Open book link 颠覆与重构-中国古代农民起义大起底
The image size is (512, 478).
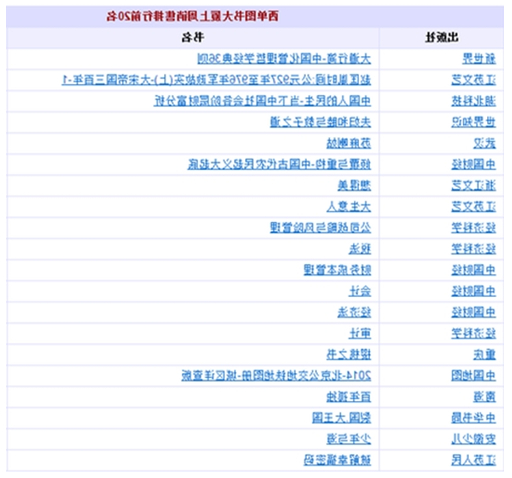click(x=279, y=164)
